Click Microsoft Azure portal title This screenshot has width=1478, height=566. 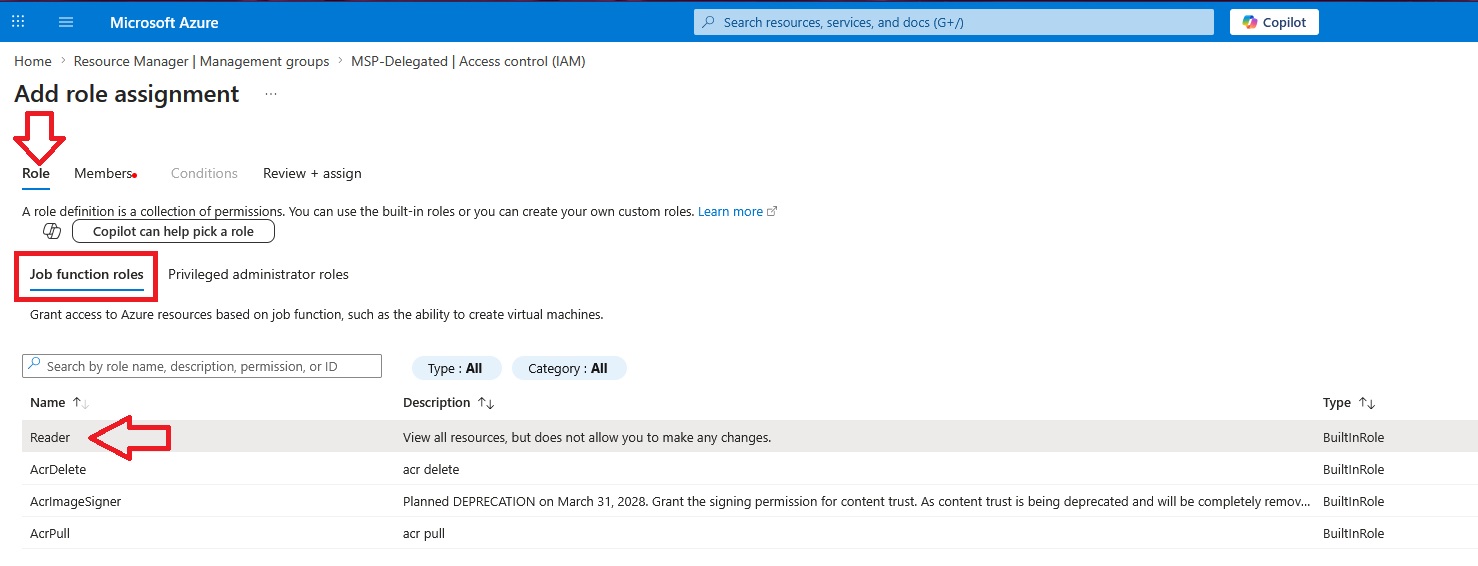point(164,22)
